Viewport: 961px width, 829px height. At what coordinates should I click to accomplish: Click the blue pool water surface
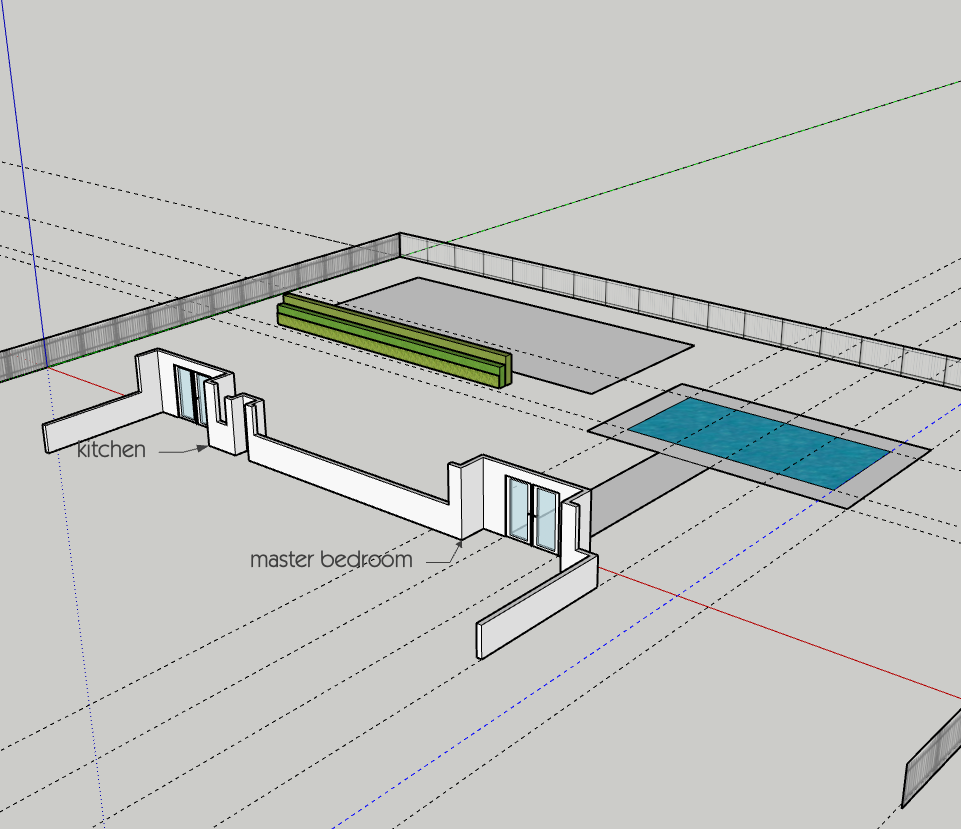click(760, 443)
